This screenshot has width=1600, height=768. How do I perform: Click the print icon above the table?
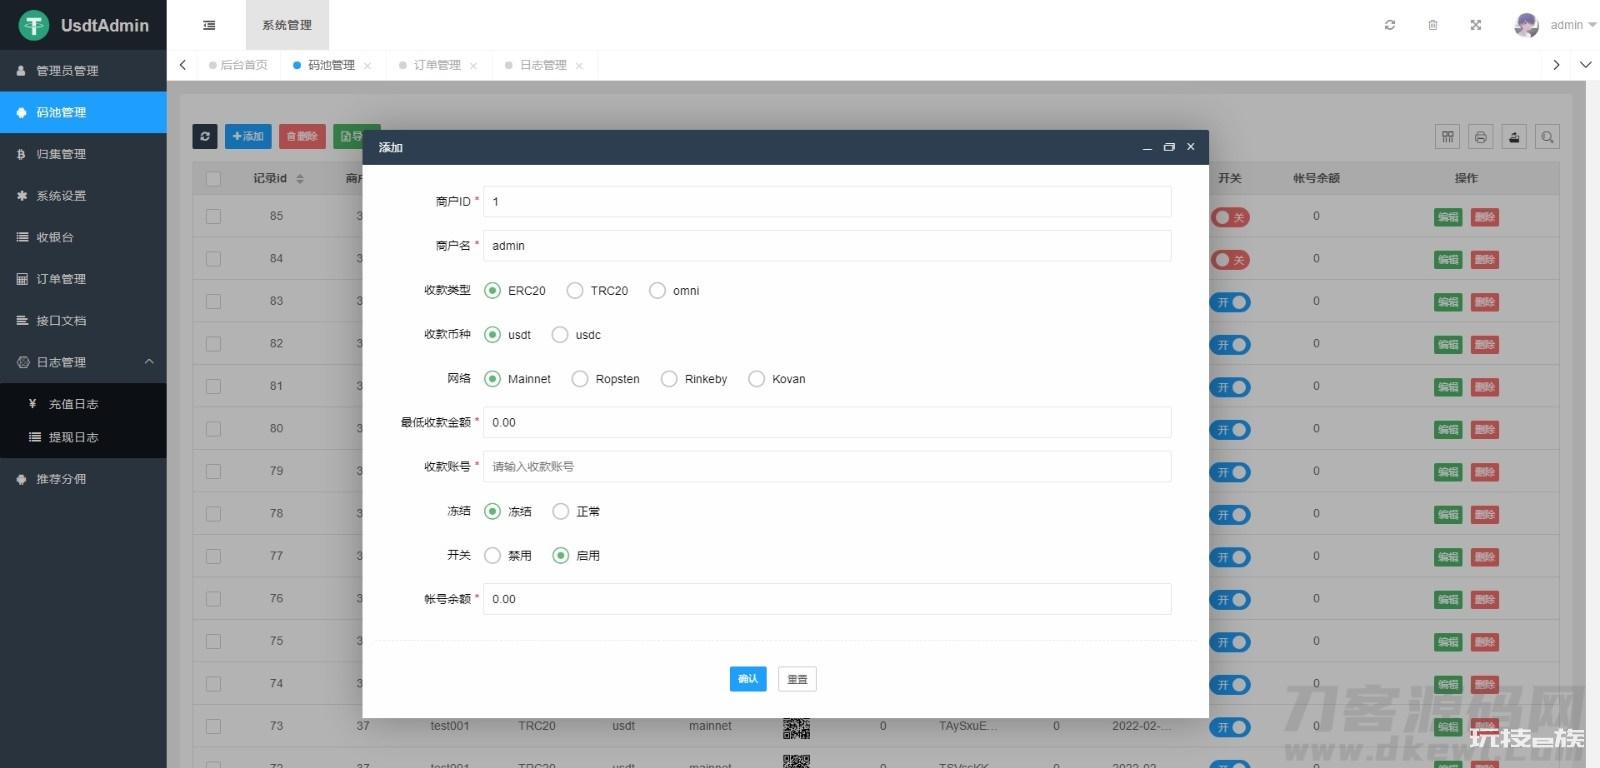(x=1481, y=137)
